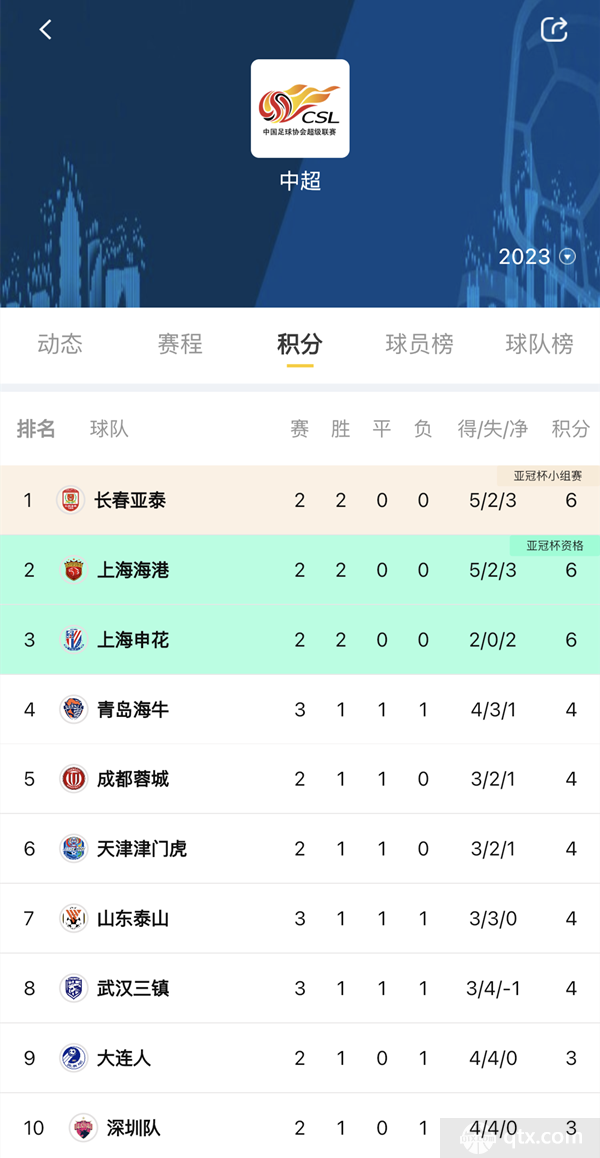Open the 球员榜 tab
The image size is (600, 1158).
[420, 344]
